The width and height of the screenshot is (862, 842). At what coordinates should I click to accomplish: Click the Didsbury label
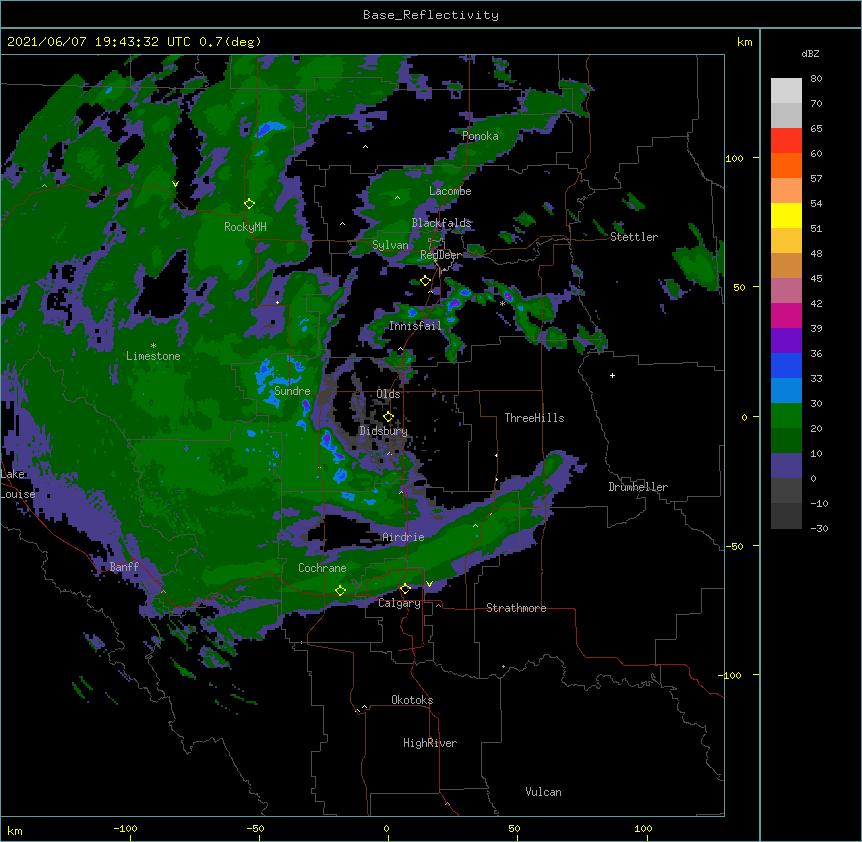pos(383,431)
